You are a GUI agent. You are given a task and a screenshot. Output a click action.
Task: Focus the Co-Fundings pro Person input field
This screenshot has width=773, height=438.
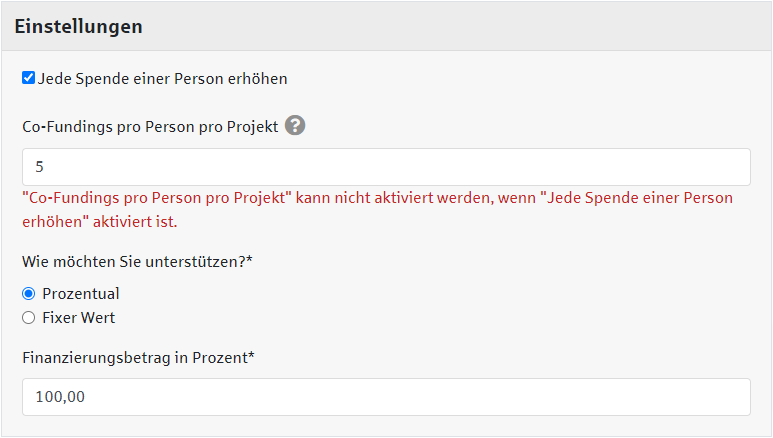[386, 167]
